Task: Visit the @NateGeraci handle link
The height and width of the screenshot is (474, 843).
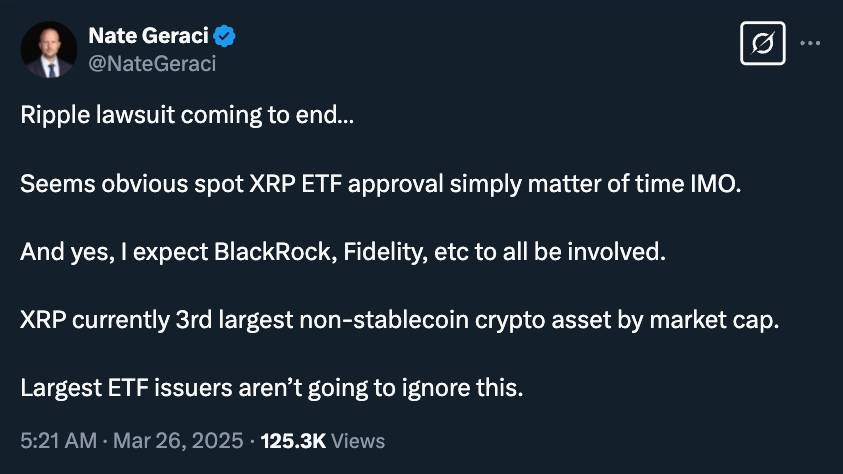Action: 152,63
